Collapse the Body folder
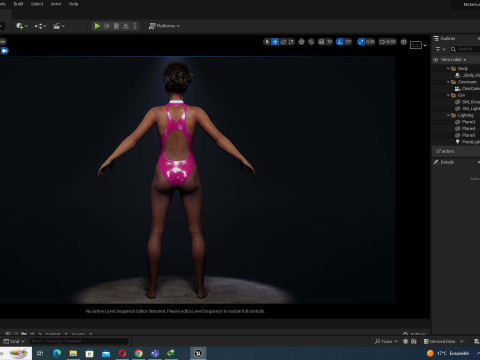Viewport: 480px width, 360px height. coord(448,69)
